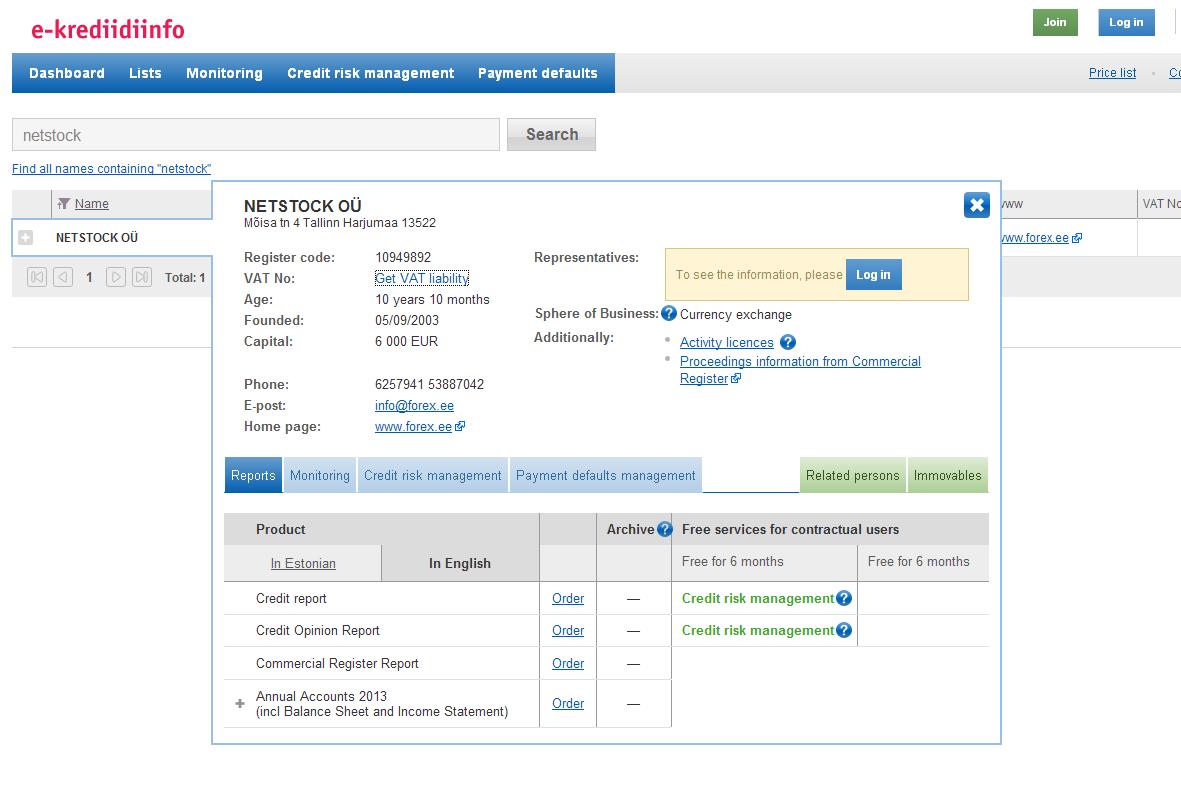Click the Search button
Viewport: 1181px width, 806px height.
(551, 134)
